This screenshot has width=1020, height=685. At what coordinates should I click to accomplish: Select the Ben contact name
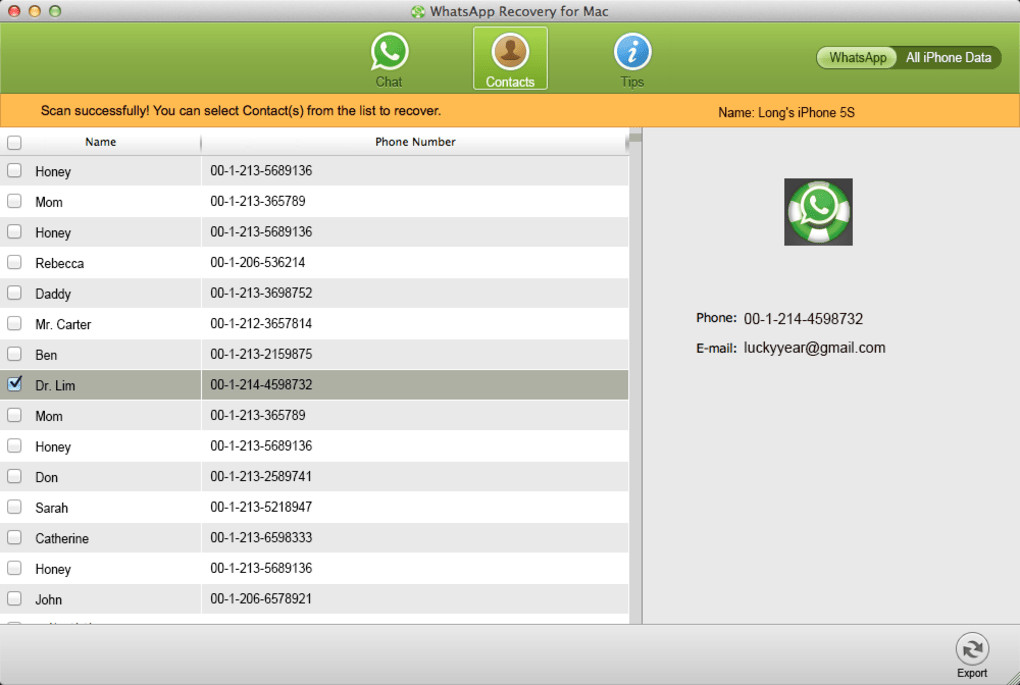(46, 355)
